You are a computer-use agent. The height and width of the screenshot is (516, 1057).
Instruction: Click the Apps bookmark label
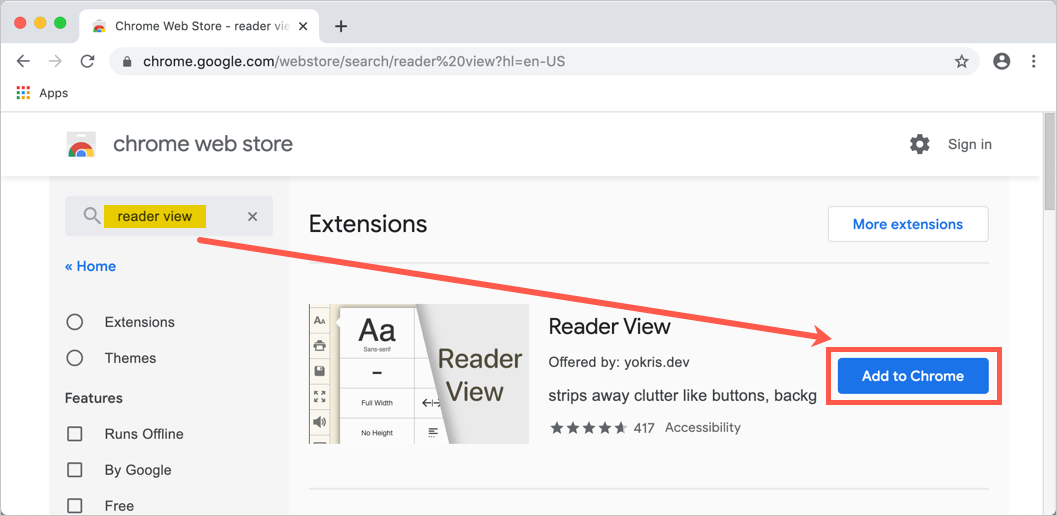click(53, 93)
